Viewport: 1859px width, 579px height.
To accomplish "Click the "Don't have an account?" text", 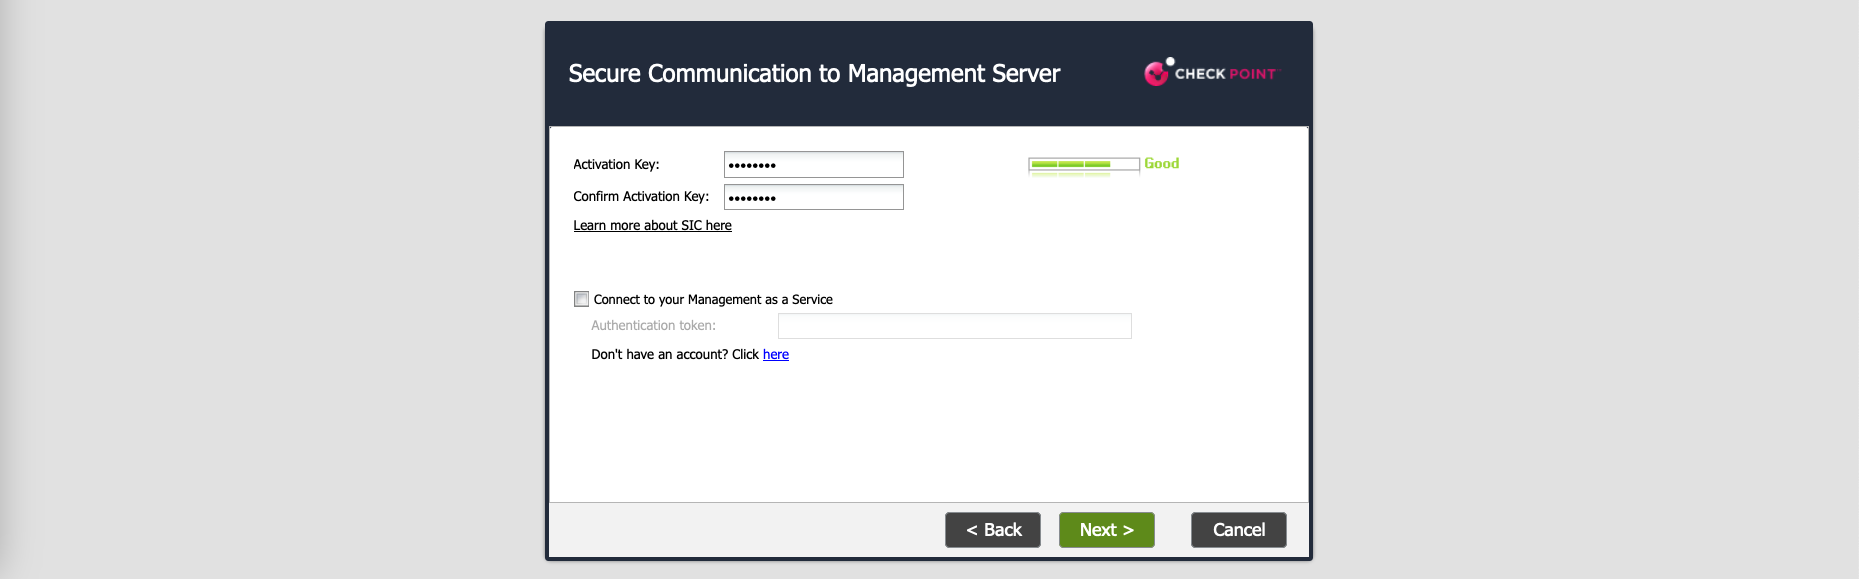I will click(659, 355).
